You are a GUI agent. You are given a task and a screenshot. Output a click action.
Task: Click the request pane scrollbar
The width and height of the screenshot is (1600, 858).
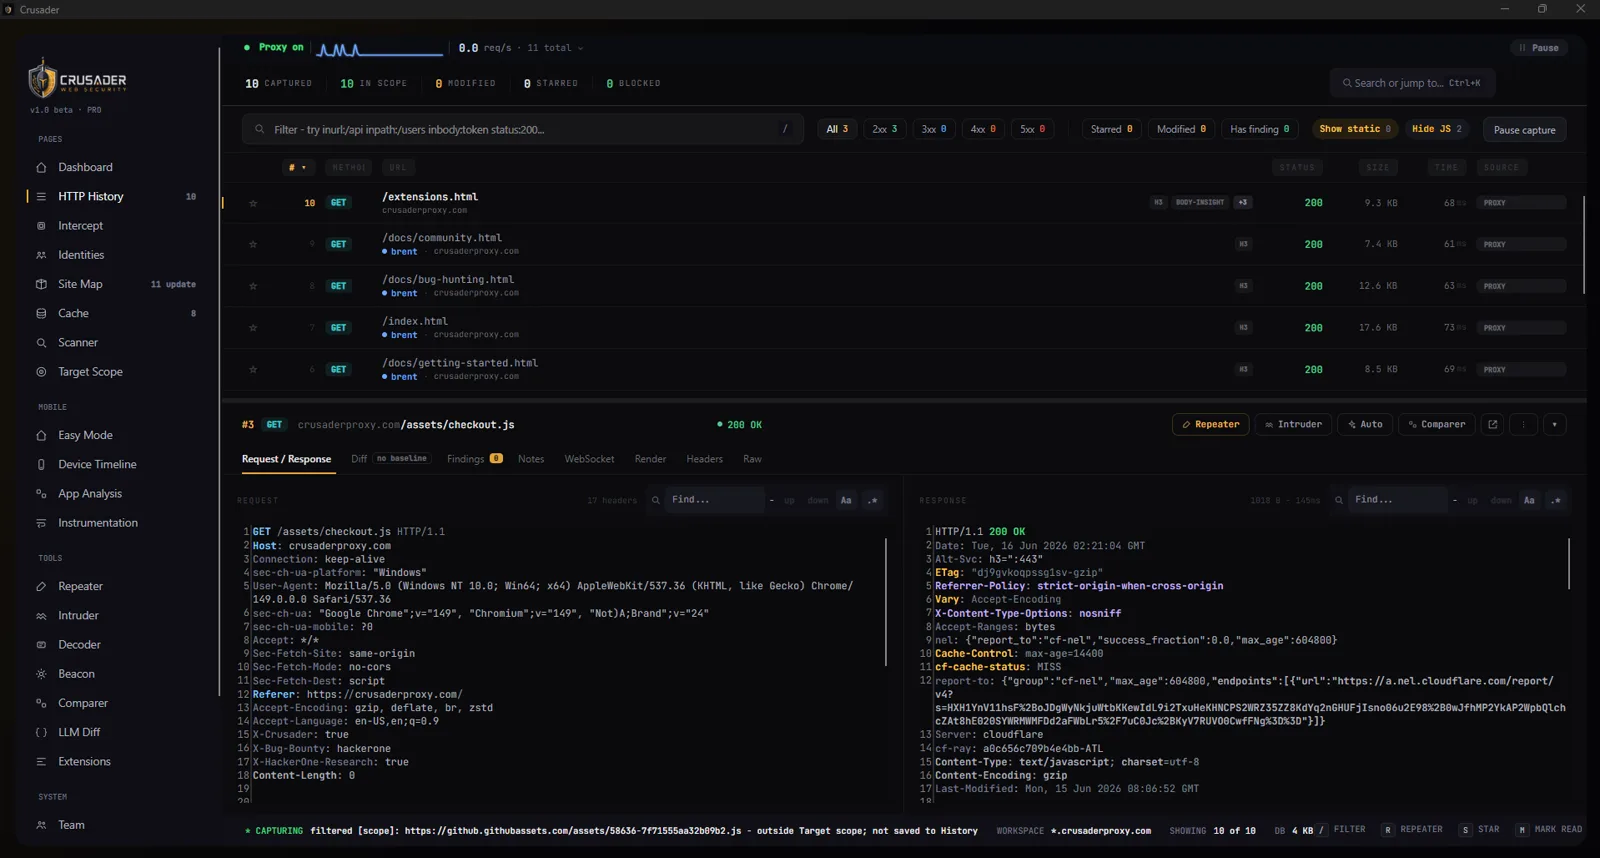(x=886, y=602)
